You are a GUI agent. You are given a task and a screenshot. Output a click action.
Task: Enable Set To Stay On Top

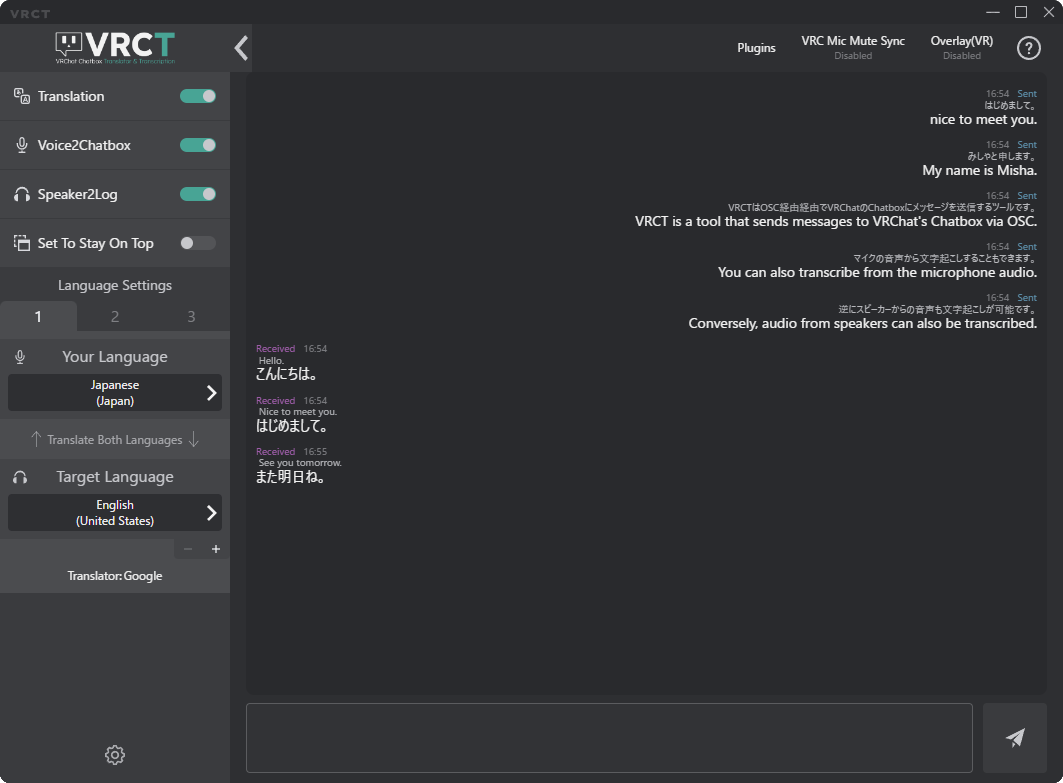click(198, 243)
